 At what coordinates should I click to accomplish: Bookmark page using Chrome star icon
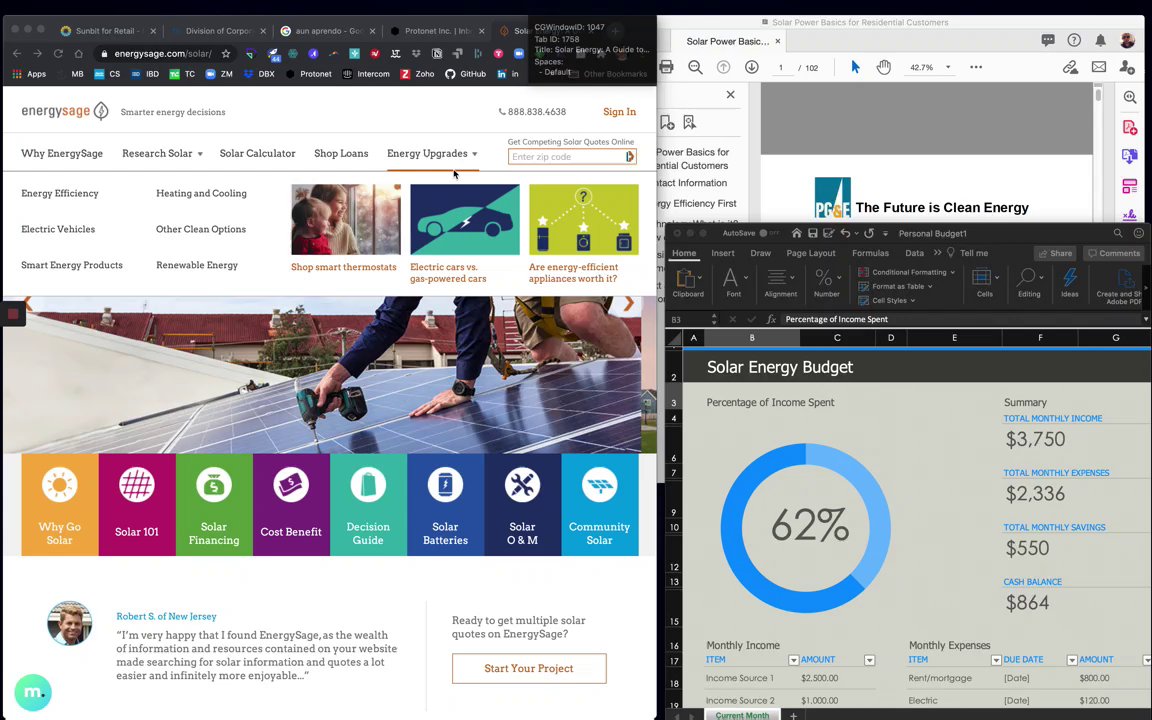pyautogui.click(x=226, y=54)
